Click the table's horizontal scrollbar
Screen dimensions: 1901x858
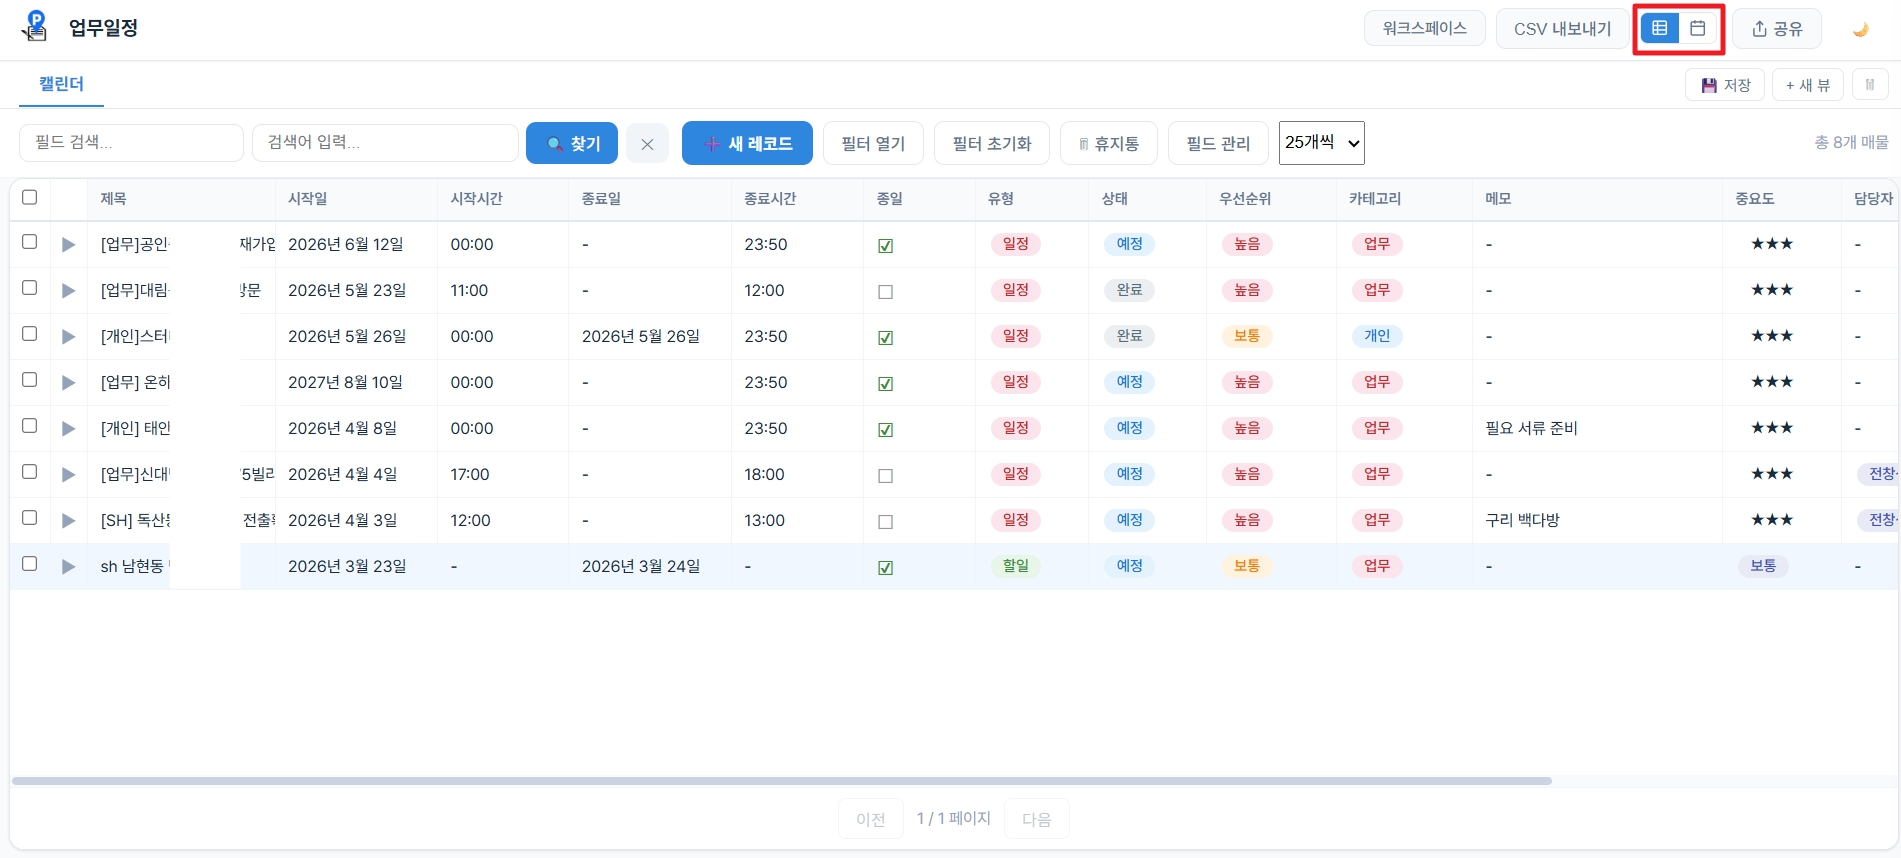coord(781,781)
